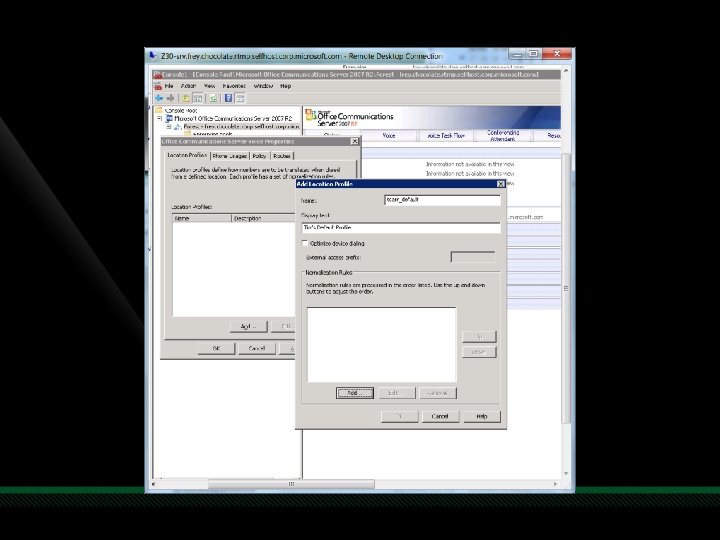This screenshot has height=540, width=720.
Task: Click the Forest node icon in the tree
Action: (x=178, y=126)
